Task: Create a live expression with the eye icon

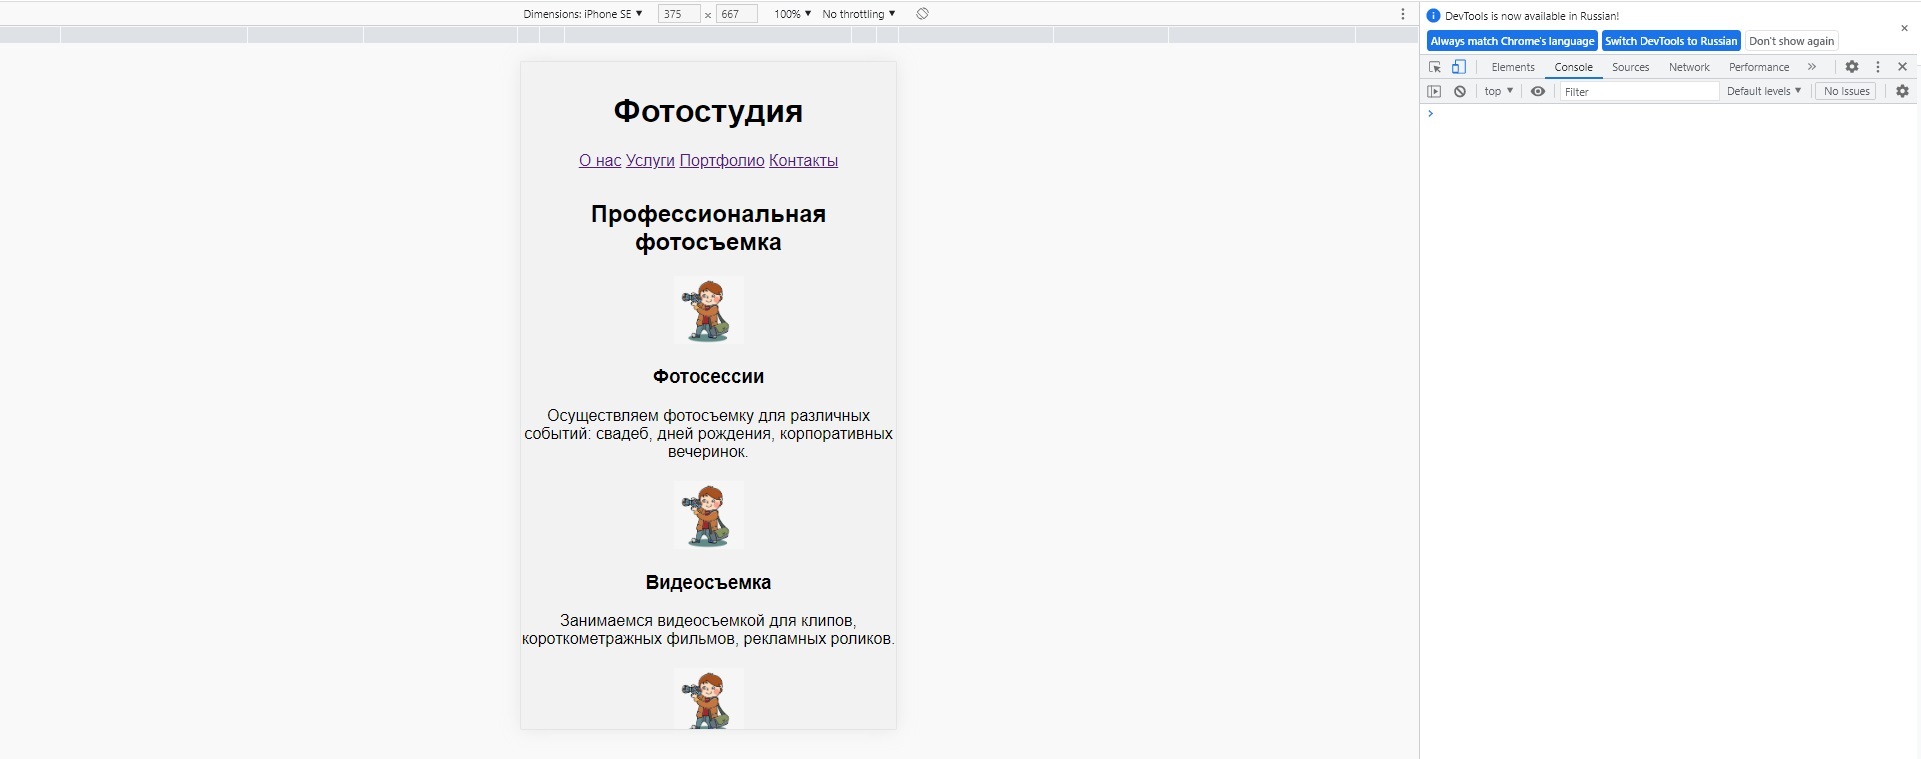Action: pos(1538,91)
